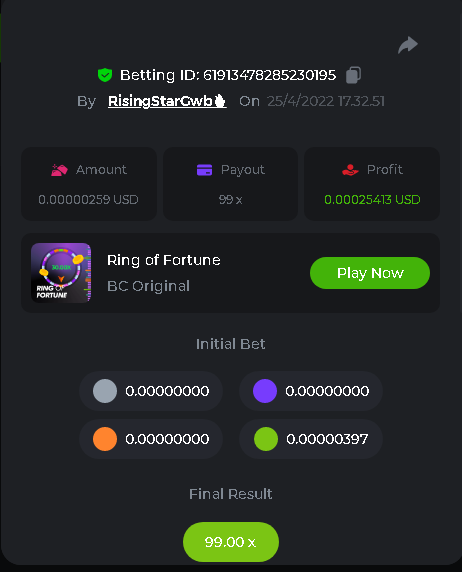Click the Play Now button
This screenshot has height=572, width=462.
click(370, 273)
